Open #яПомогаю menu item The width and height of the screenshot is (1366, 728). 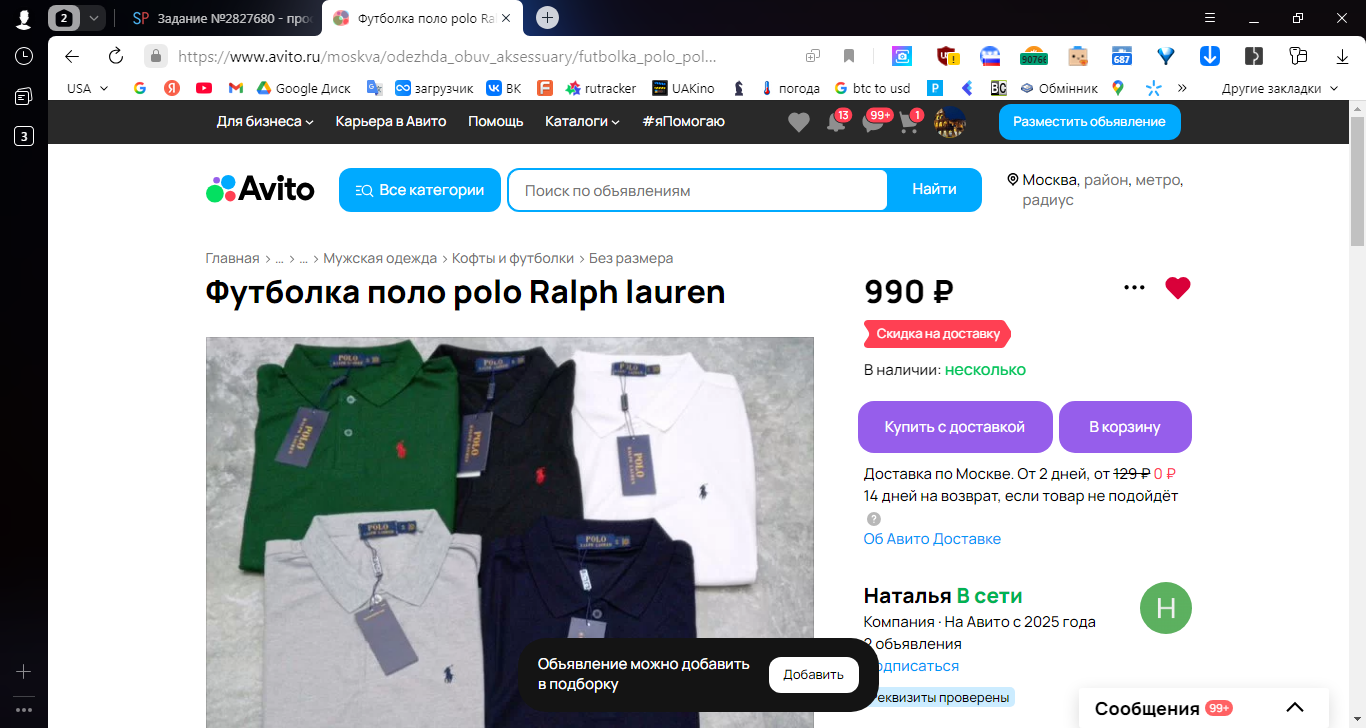point(684,121)
